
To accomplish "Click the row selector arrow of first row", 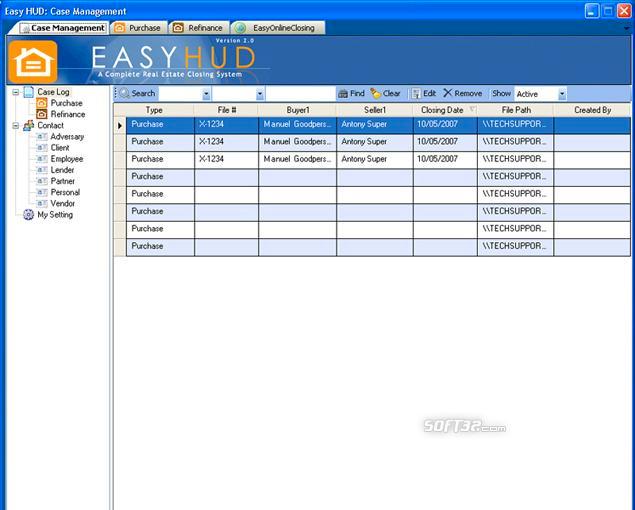I will [120, 126].
